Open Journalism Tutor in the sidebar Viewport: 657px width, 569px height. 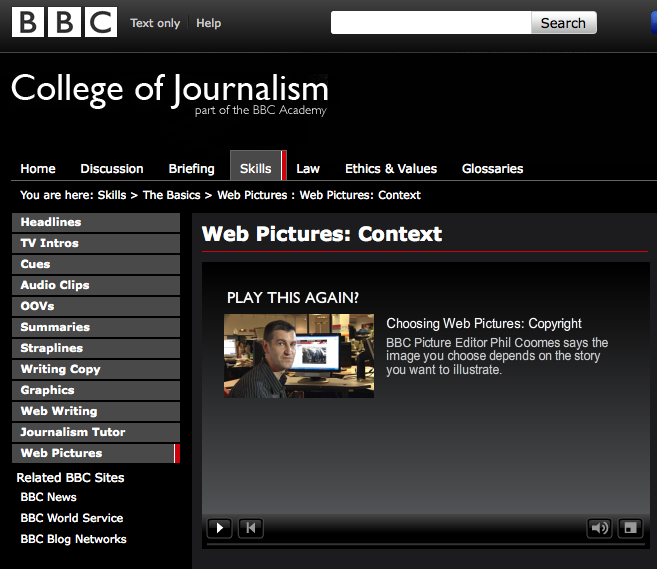pos(96,432)
